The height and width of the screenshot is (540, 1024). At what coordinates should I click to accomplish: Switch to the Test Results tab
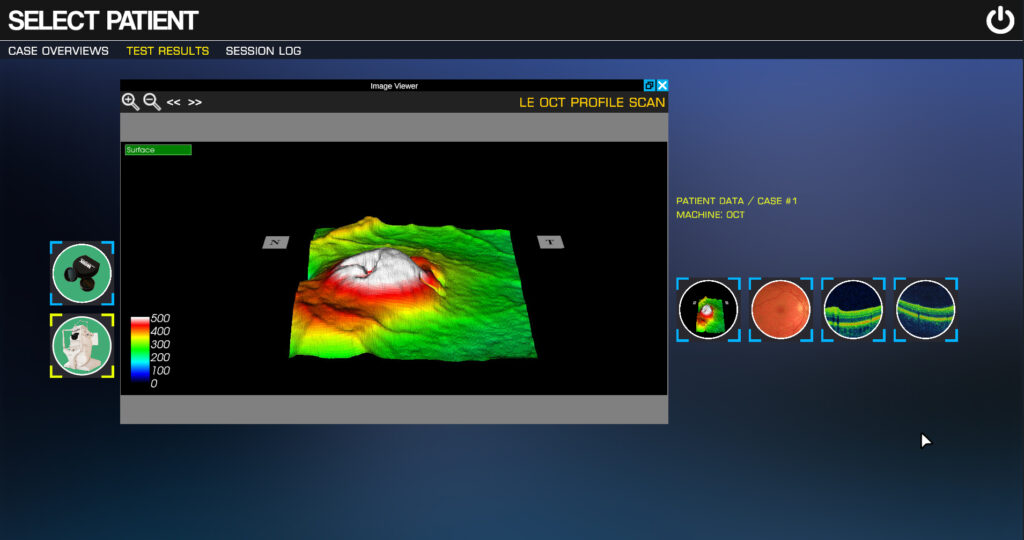(x=167, y=51)
